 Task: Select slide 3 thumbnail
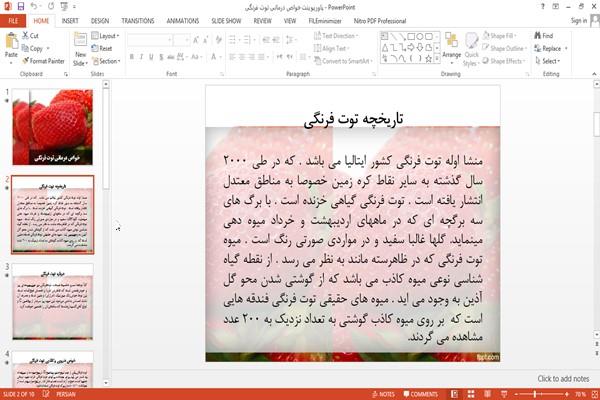pyautogui.click(x=52, y=301)
